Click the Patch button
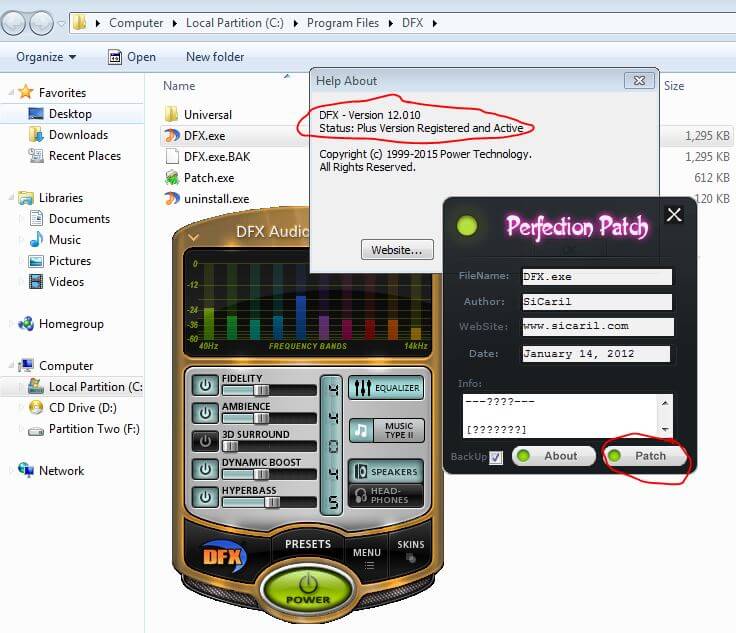This screenshot has height=633, width=736. tap(644, 456)
